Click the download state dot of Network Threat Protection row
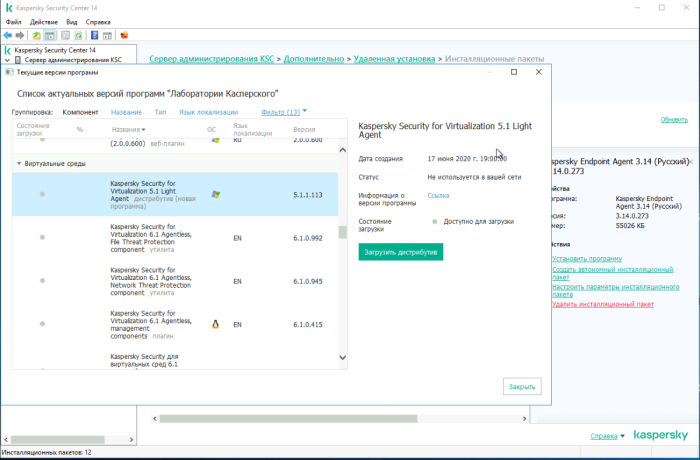Screen dimensions: 700x460 click(42, 281)
